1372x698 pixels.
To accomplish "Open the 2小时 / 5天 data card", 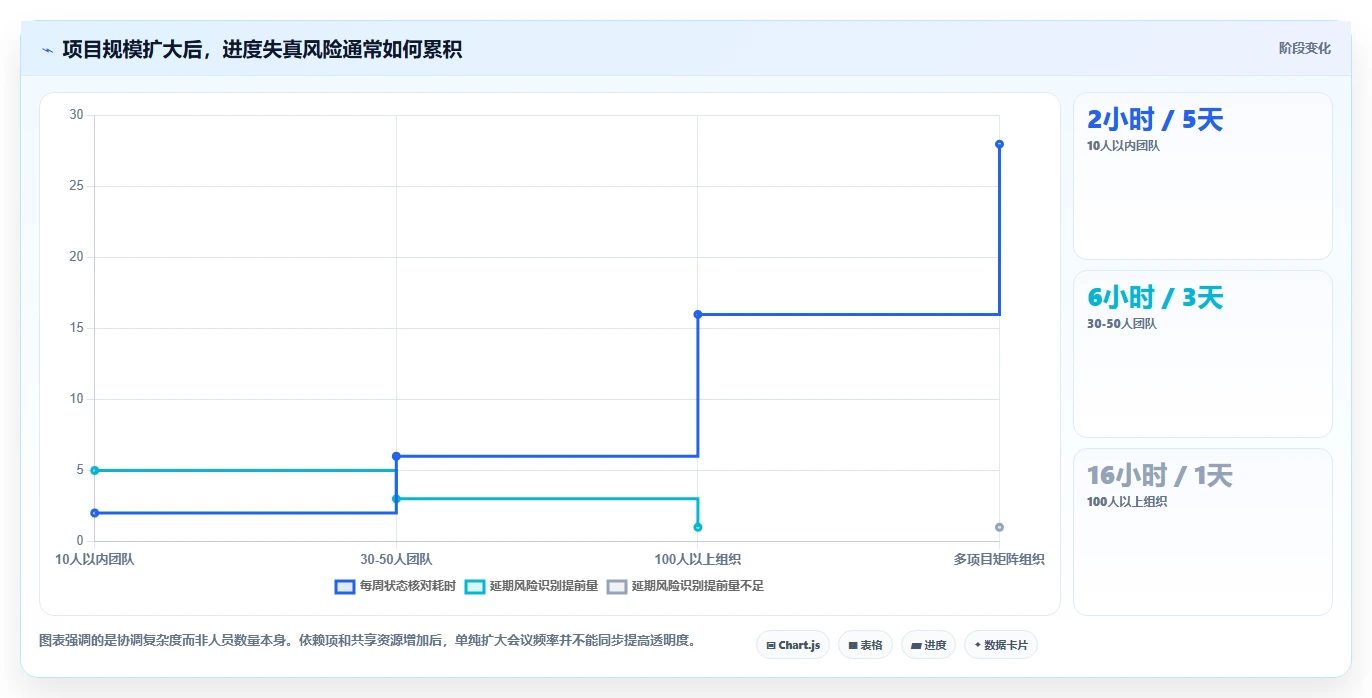I will pos(1202,176).
